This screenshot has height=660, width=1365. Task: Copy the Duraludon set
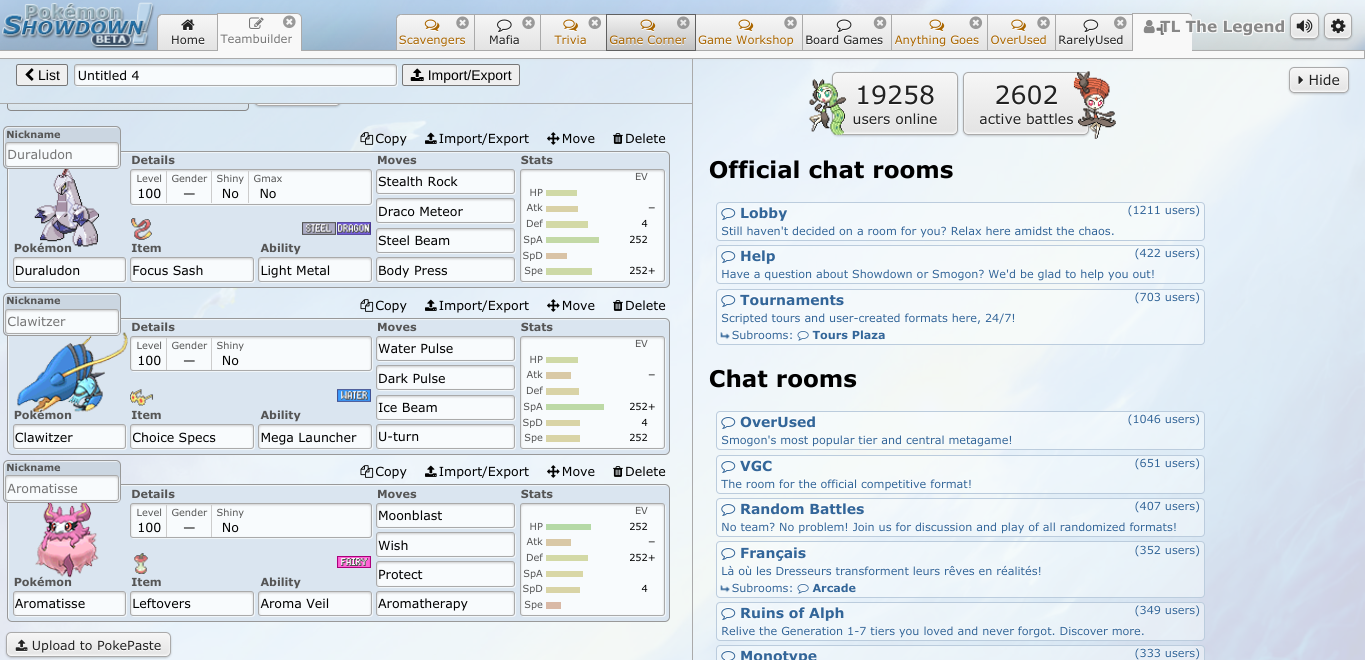coord(384,139)
